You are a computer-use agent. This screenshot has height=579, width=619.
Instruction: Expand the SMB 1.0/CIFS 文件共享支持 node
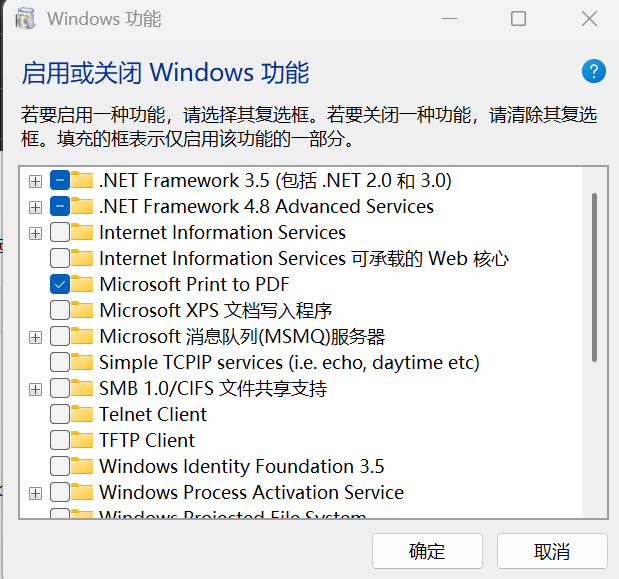tap(35, 388)
